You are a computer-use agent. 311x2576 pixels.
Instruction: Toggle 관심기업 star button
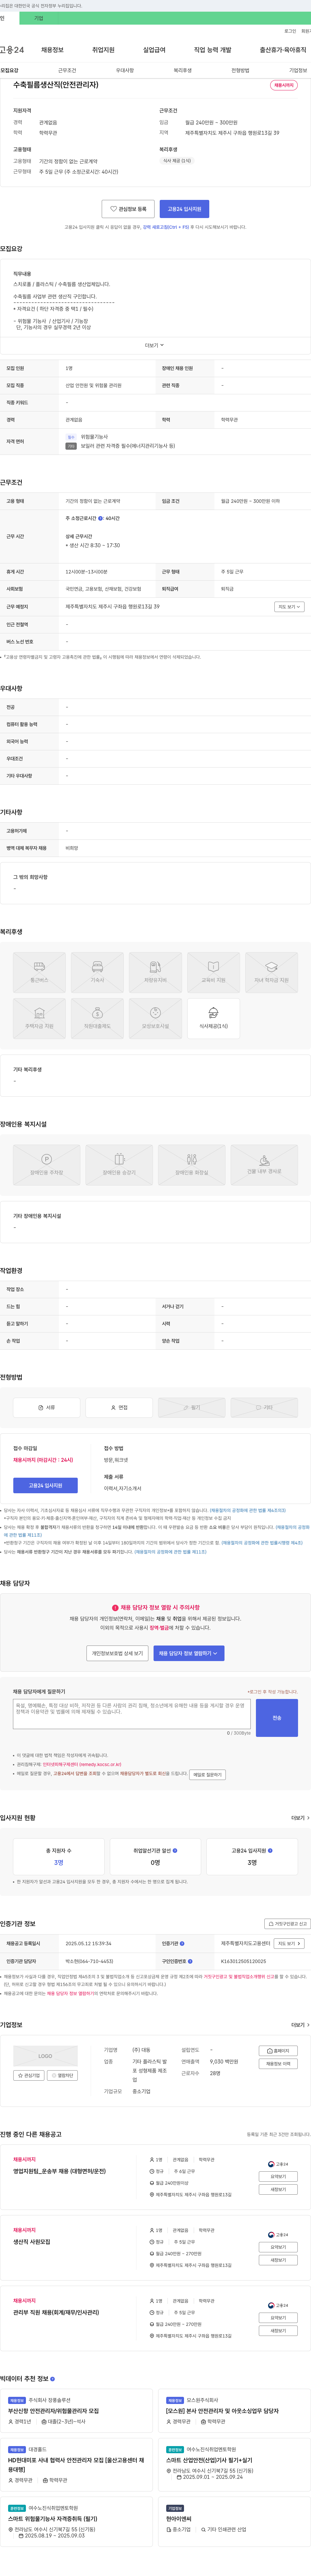point(29,2075)
